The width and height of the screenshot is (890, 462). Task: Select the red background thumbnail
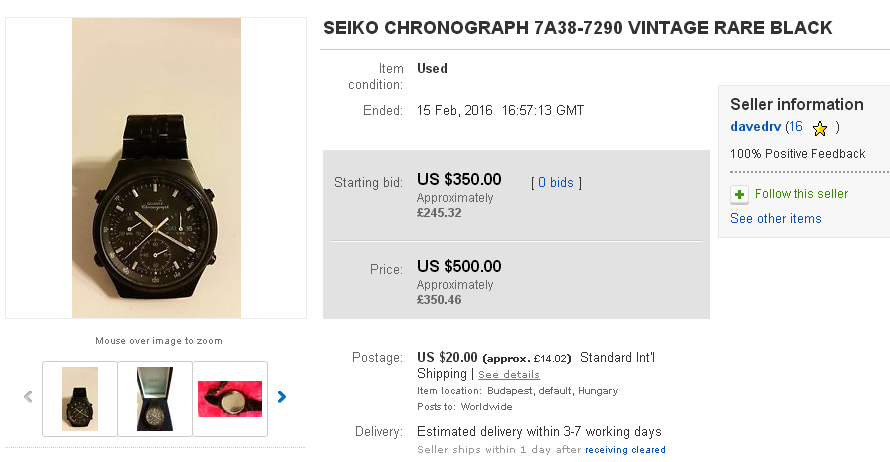(230, 398)
